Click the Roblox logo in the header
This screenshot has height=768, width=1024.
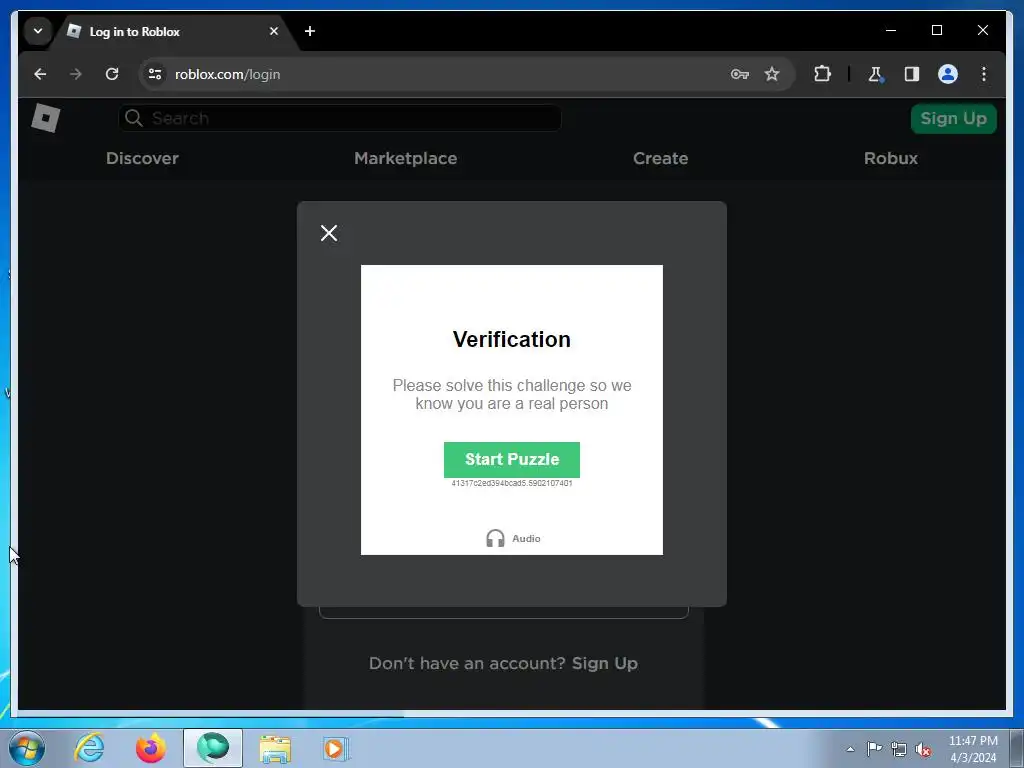pyautogui.click(x=46, y=118)
